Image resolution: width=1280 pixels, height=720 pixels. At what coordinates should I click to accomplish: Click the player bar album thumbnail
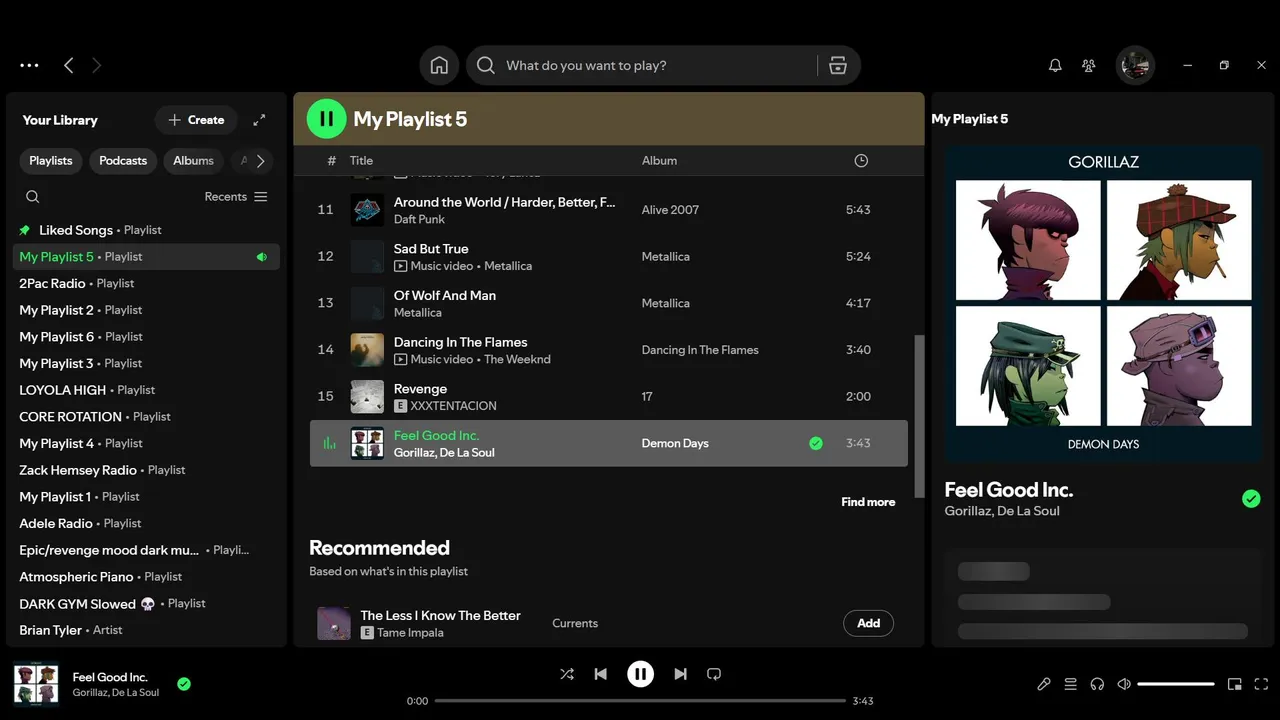tap(36, 684)
